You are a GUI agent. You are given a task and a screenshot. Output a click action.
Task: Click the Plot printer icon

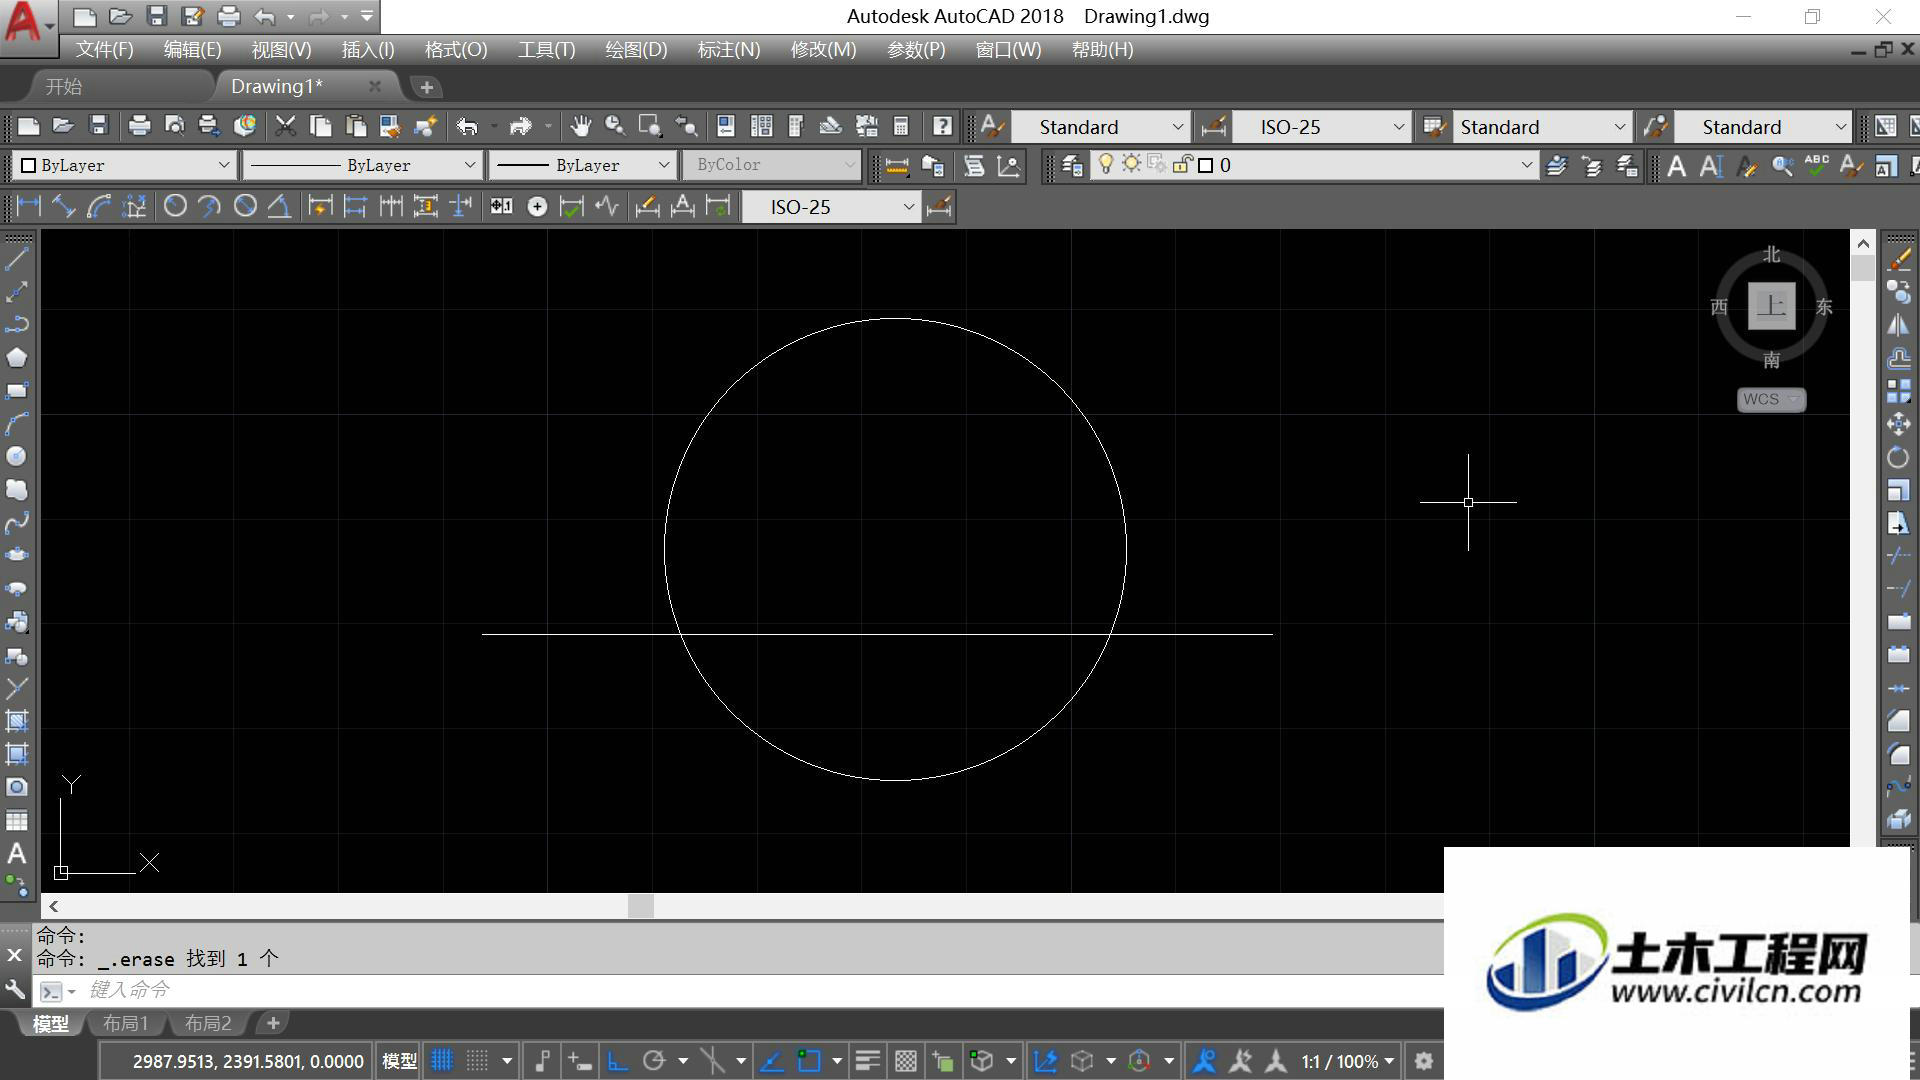(x=139, y=126)
